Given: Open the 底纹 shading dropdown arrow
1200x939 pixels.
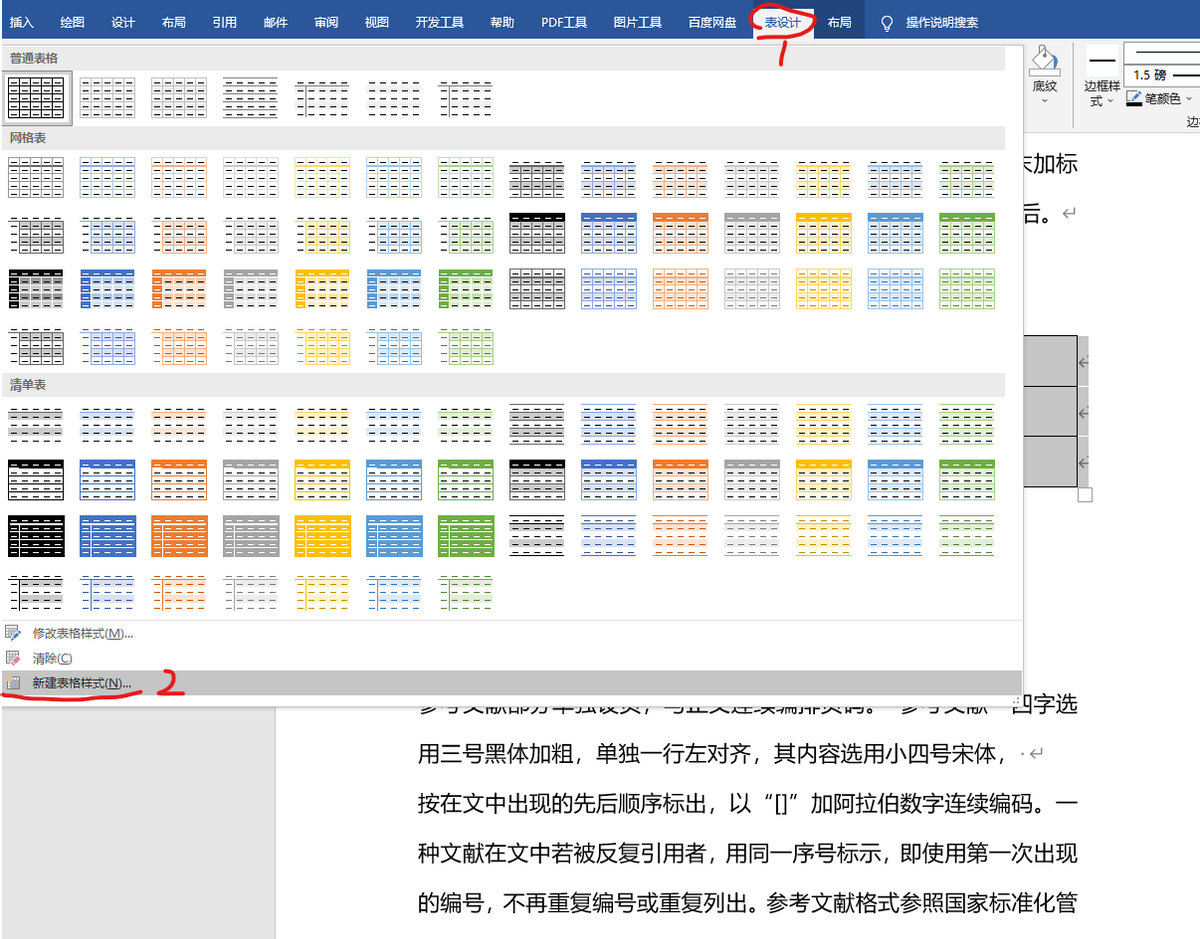Looking at the screenshot, I should click(x=1044, y=101).
